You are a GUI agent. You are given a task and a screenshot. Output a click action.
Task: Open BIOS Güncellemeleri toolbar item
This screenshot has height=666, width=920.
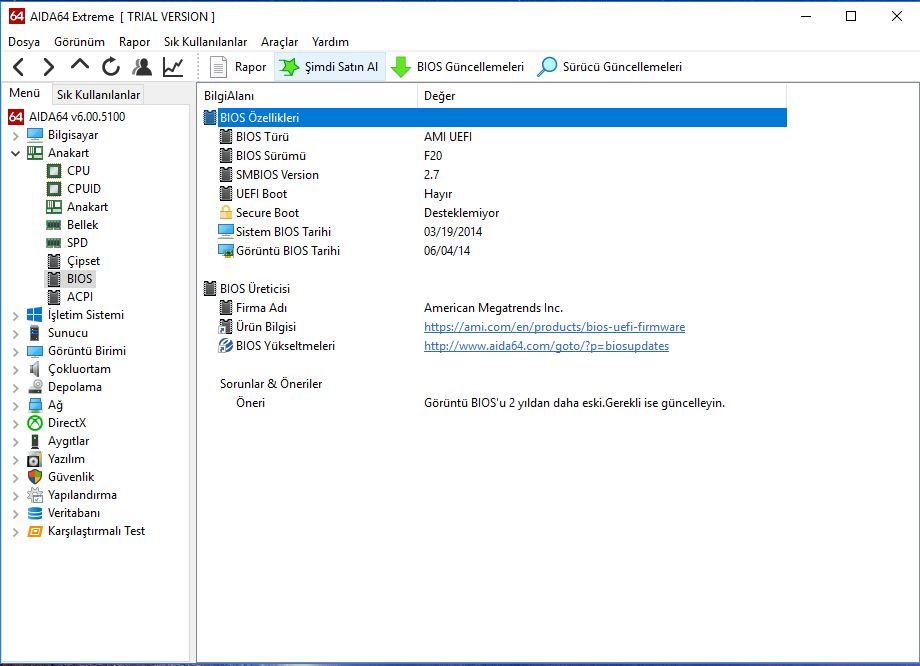458,67
